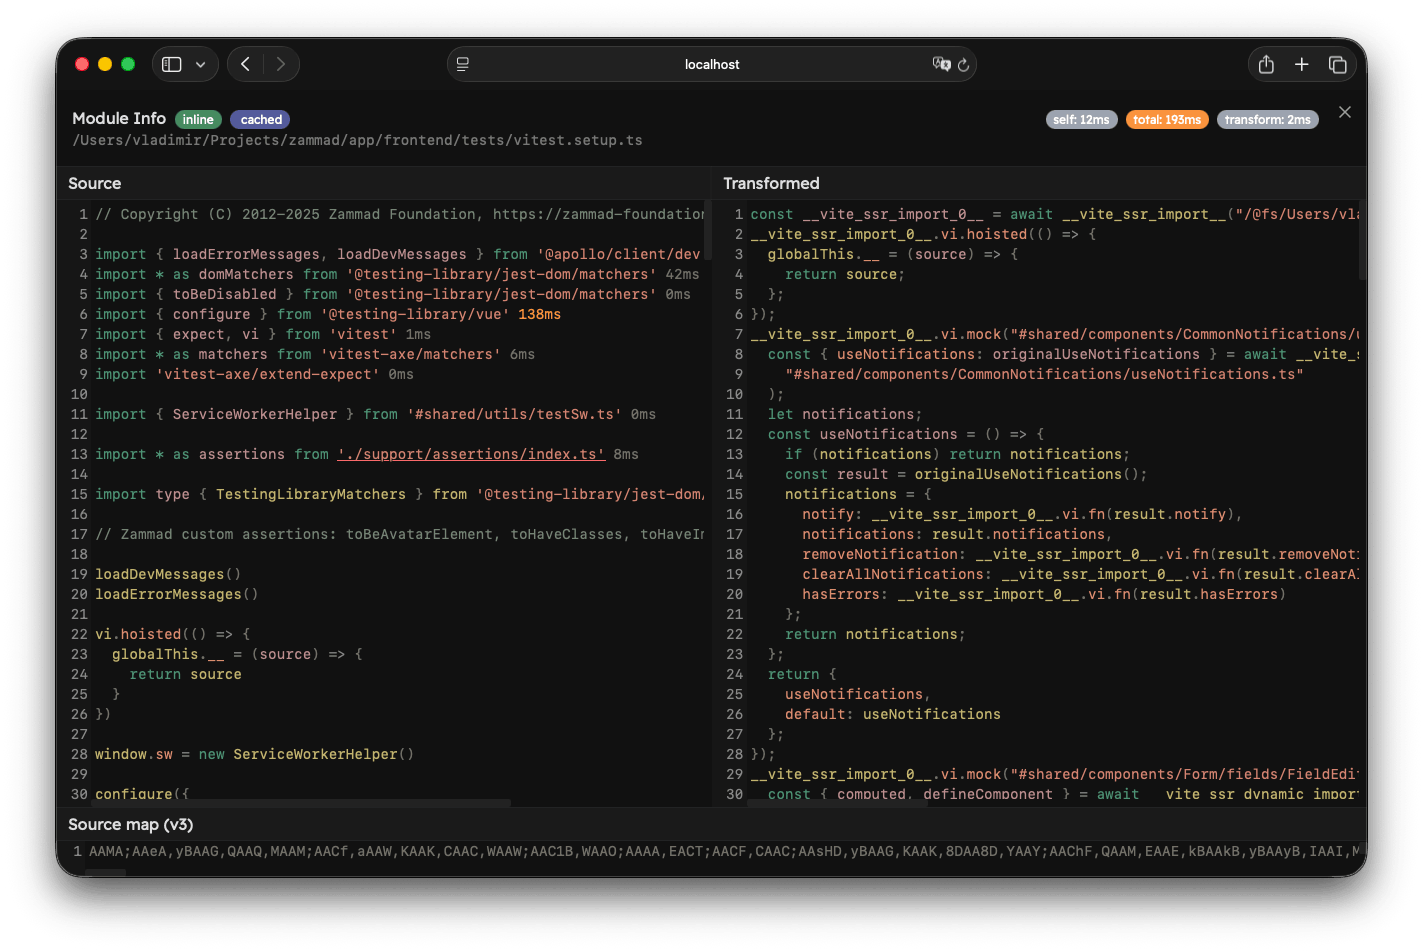Click the 'self: 12ms' timing pill
The height and width of the screenshot is (951, 1423).
tap(1081, 118)
